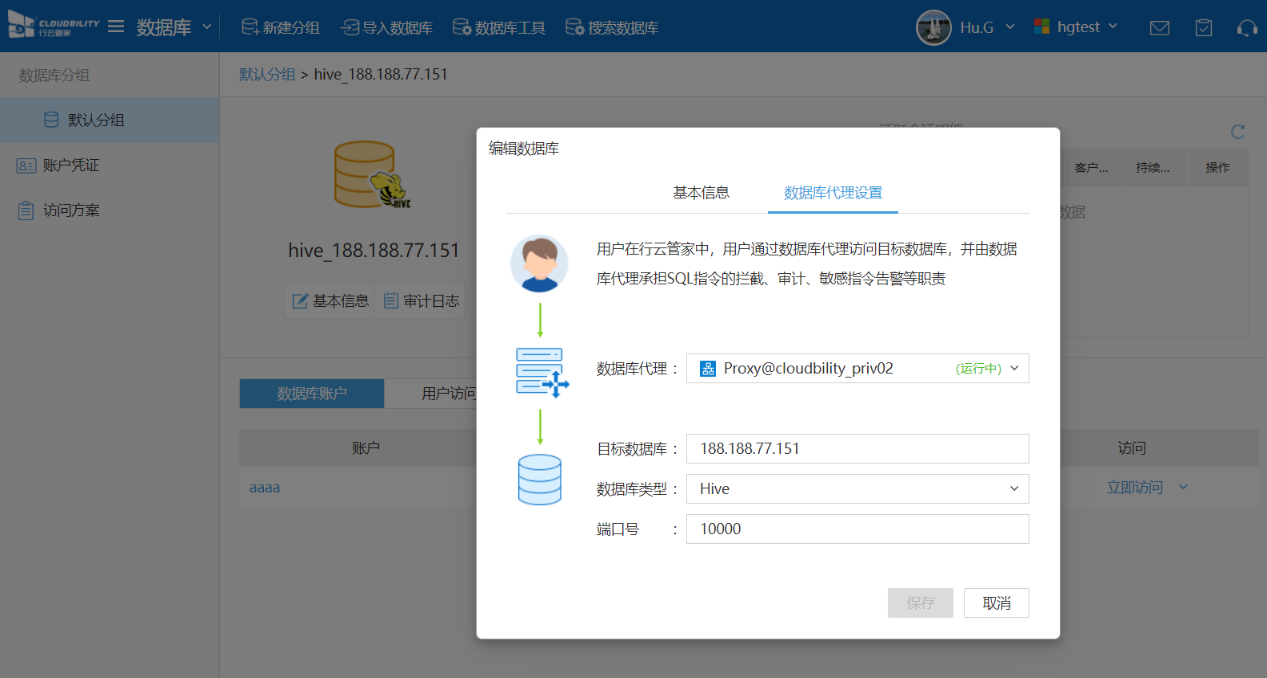Open the 数据库类型 Hive dropdown
The image size is (1267, 678).
[x=857, y=489]
